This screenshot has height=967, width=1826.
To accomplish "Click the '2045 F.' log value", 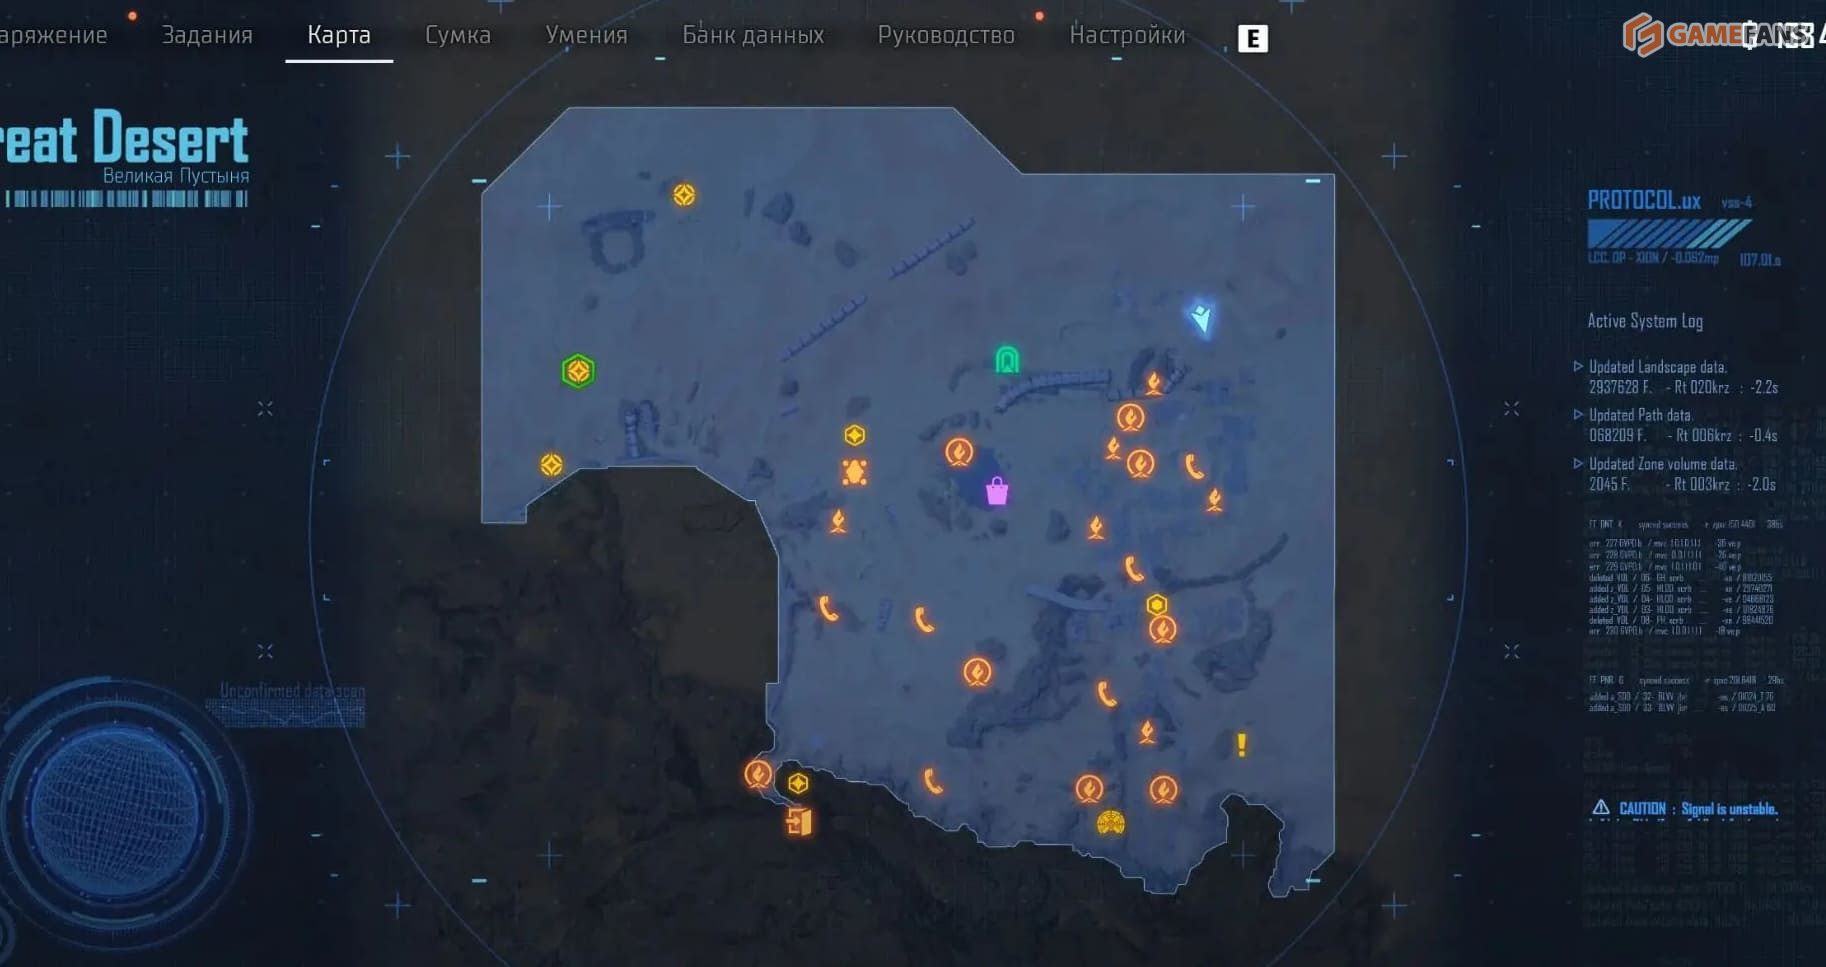I will [1609, 484].
